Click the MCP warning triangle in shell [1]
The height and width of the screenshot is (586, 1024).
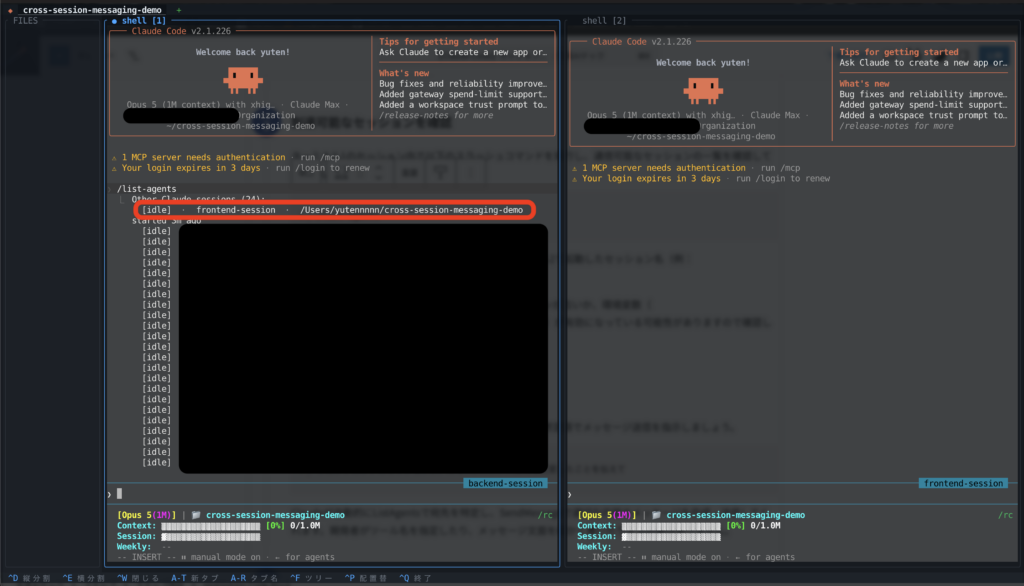[114, 157]
